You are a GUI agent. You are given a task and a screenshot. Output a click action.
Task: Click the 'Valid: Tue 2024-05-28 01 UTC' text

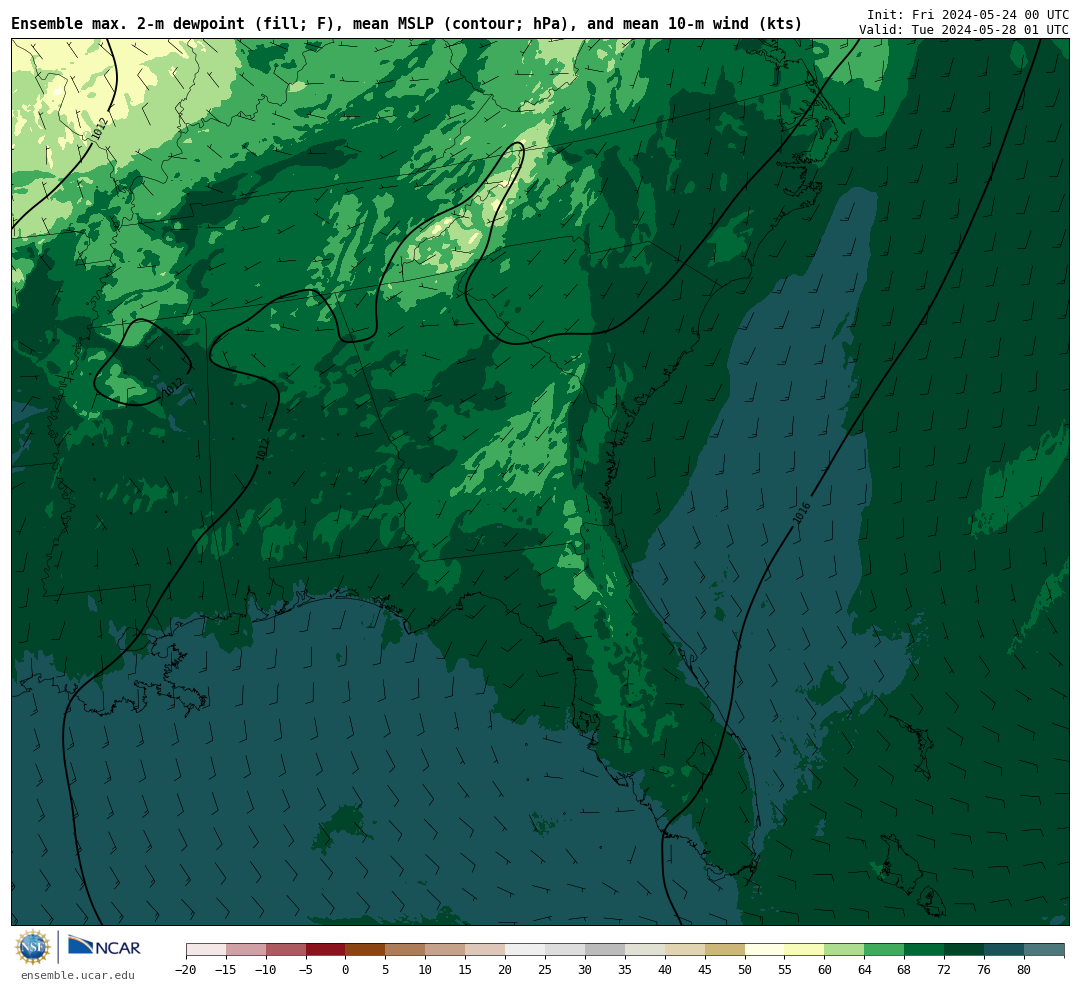click(964, 30)
